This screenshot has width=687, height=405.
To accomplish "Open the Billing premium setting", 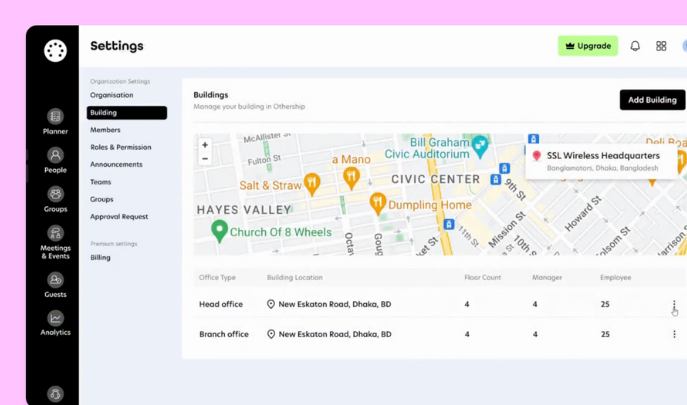I will [100, 258].
